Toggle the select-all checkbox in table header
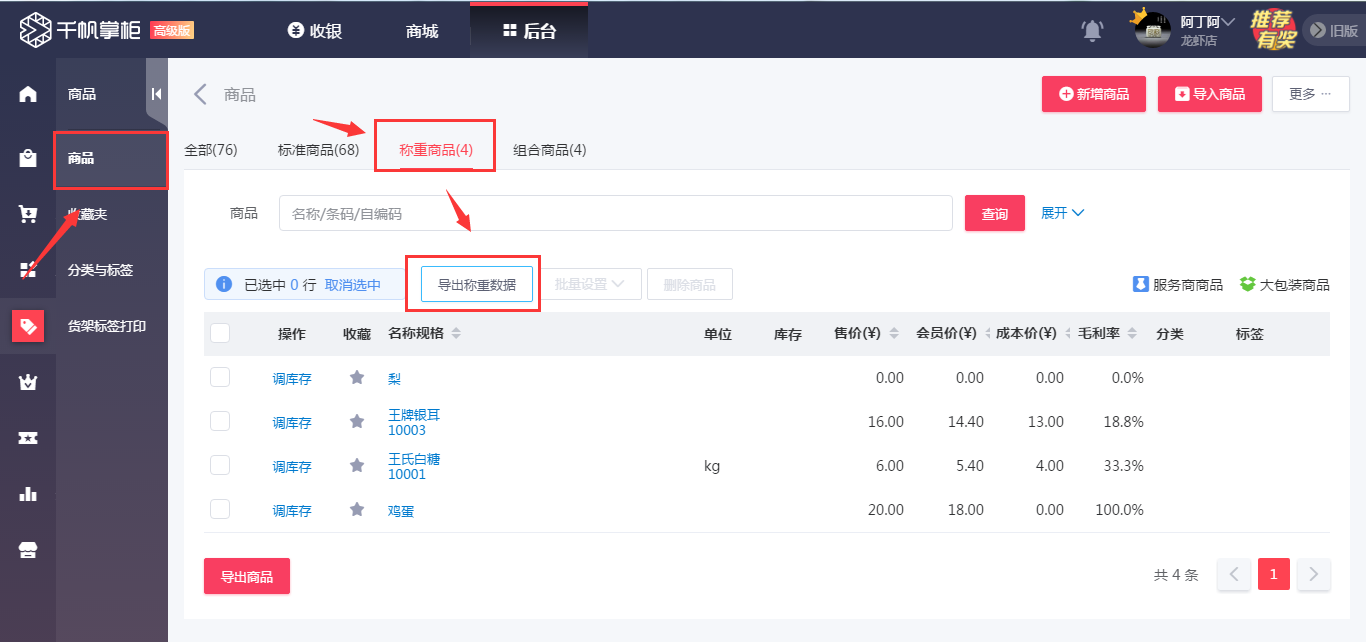 point(220,333)
